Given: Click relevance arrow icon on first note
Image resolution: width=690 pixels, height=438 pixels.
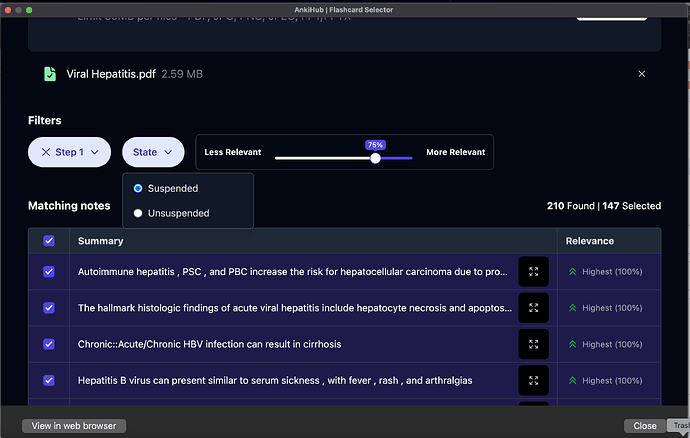Looking at the screenshot, I should 573,272.
